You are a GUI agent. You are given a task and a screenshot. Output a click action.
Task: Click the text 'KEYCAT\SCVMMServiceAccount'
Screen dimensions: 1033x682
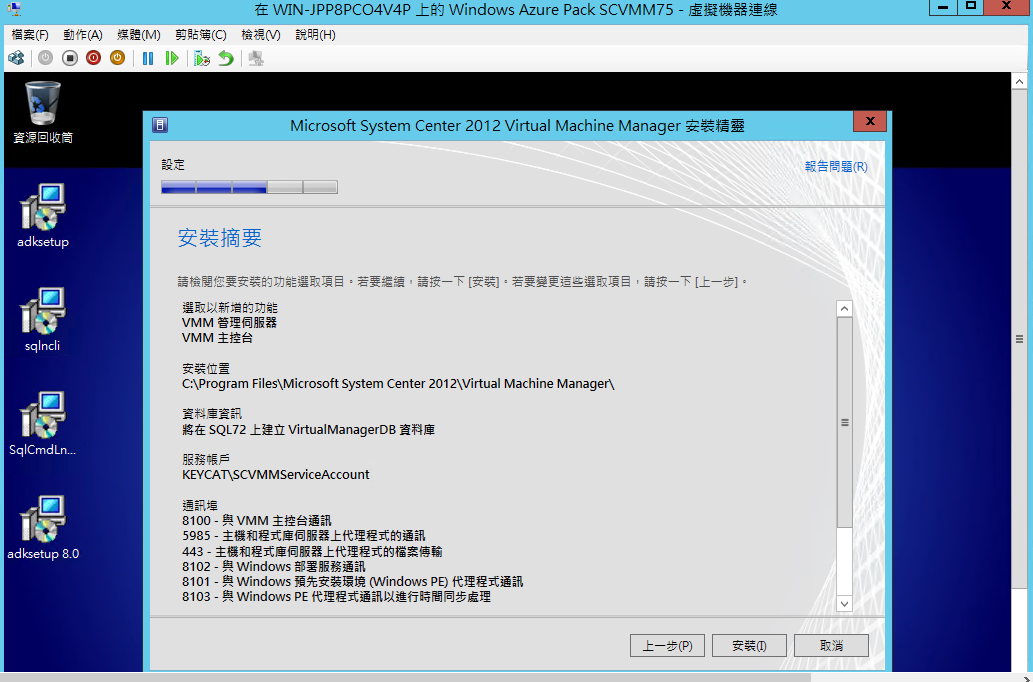(x=275, y=474)
